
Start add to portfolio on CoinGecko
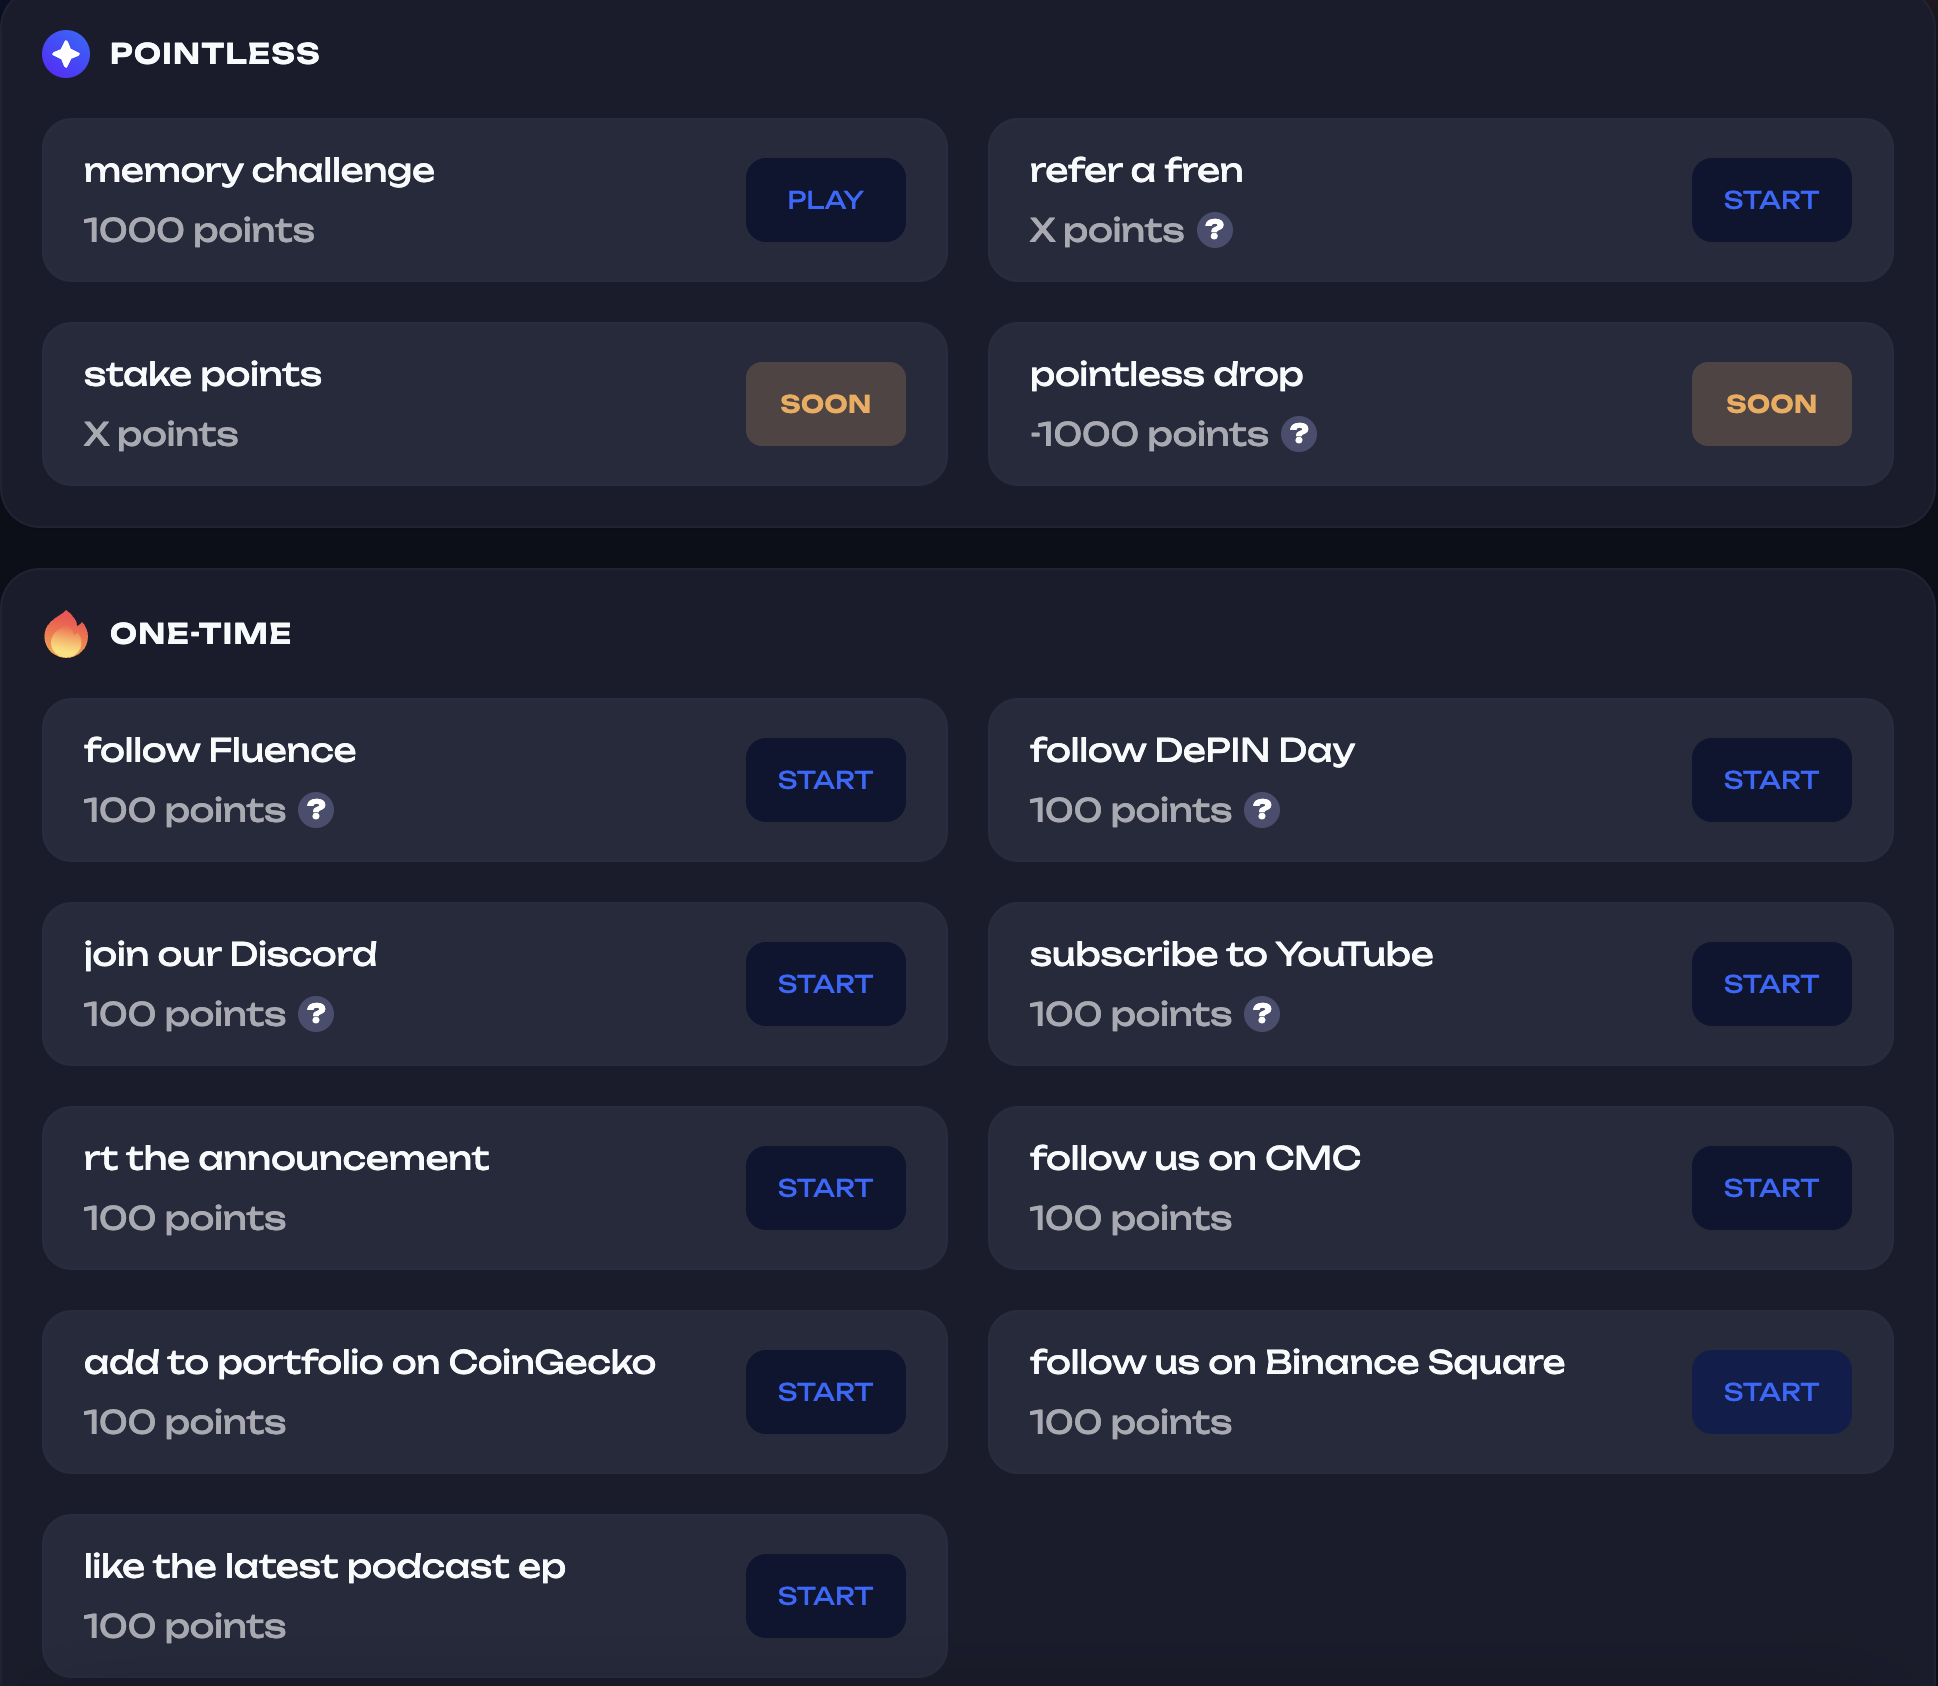(x=826, y=1392)
